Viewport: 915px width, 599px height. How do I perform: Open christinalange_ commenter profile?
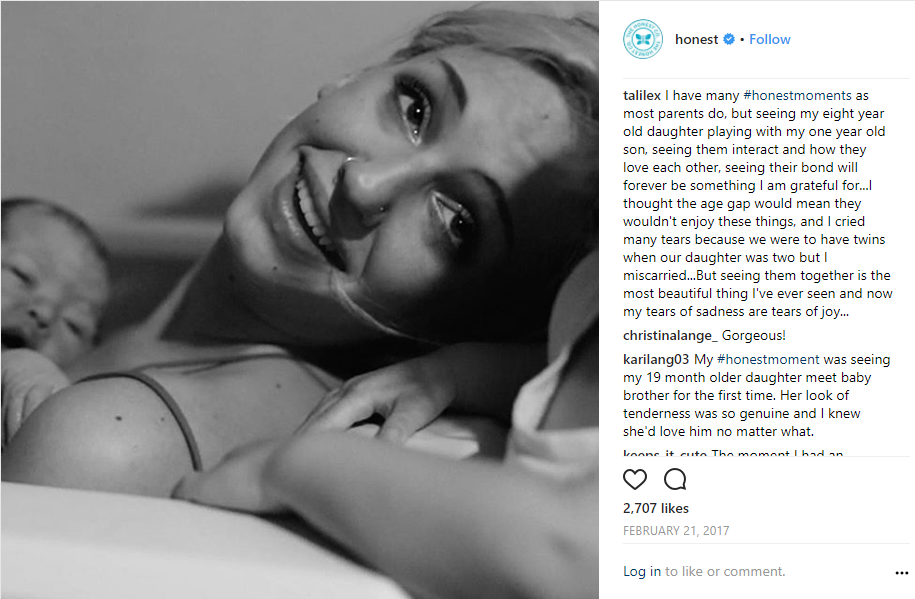point(670,336)
